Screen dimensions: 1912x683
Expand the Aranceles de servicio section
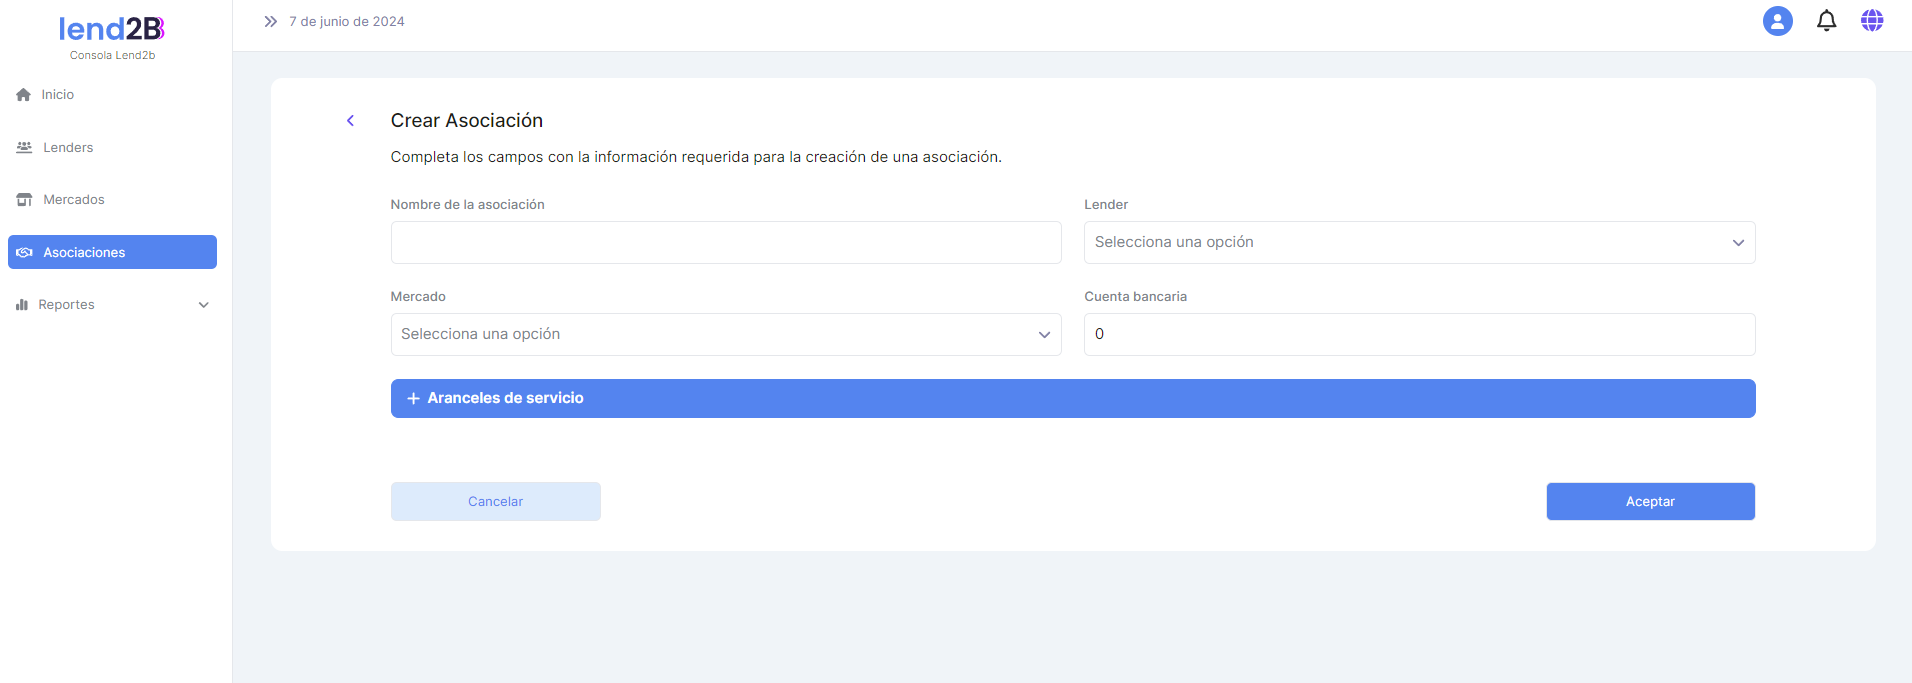click(1072, 398)
